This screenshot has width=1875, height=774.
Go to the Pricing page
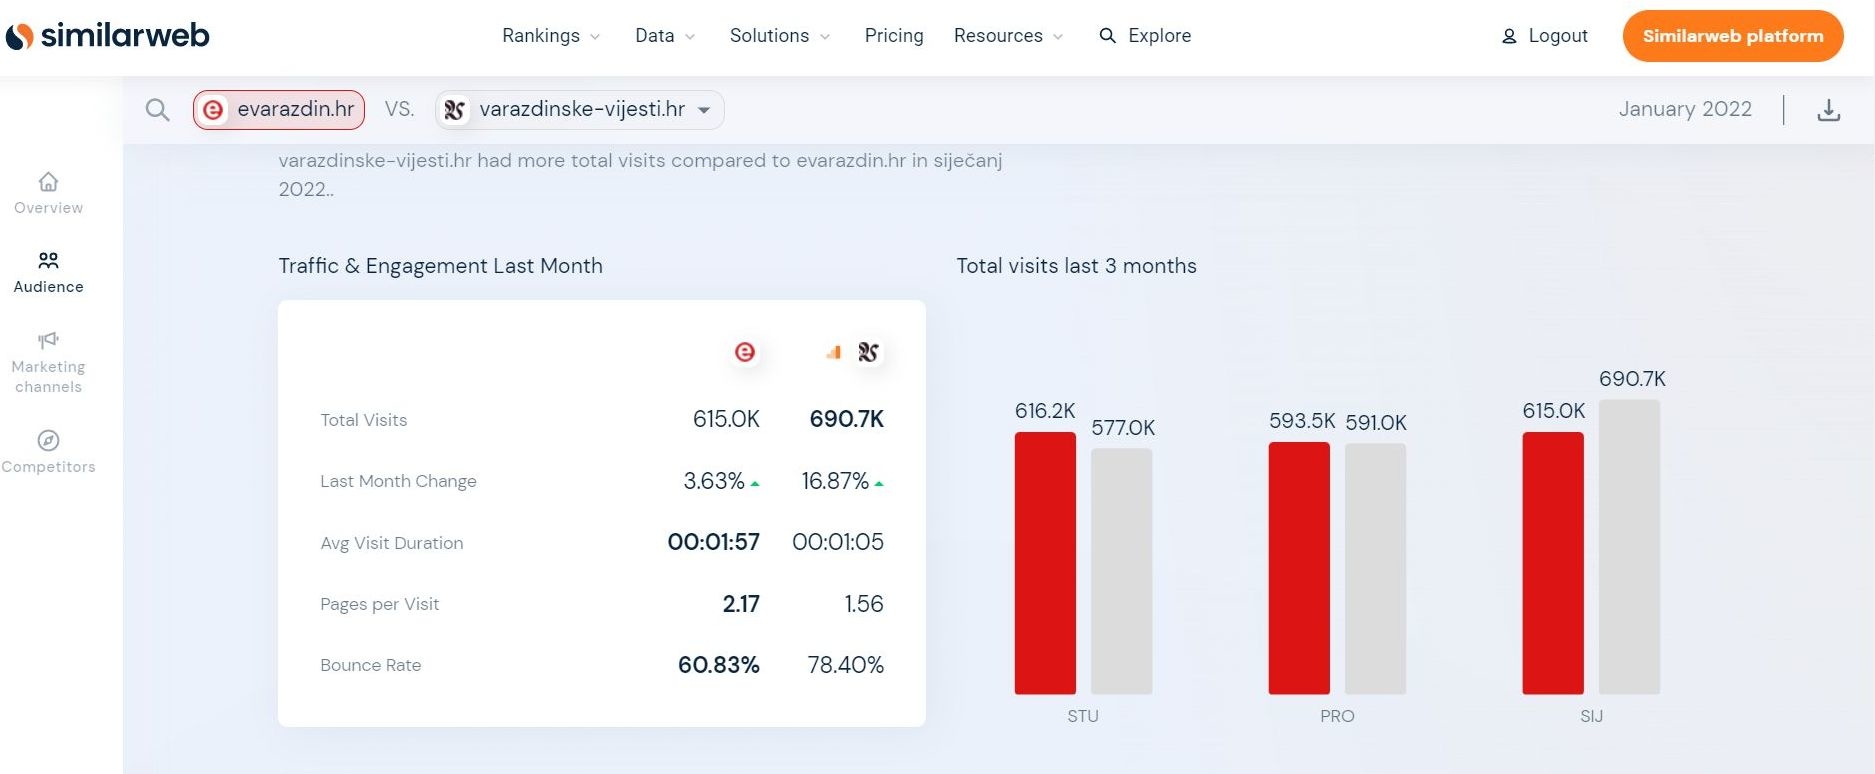point(894,36)
